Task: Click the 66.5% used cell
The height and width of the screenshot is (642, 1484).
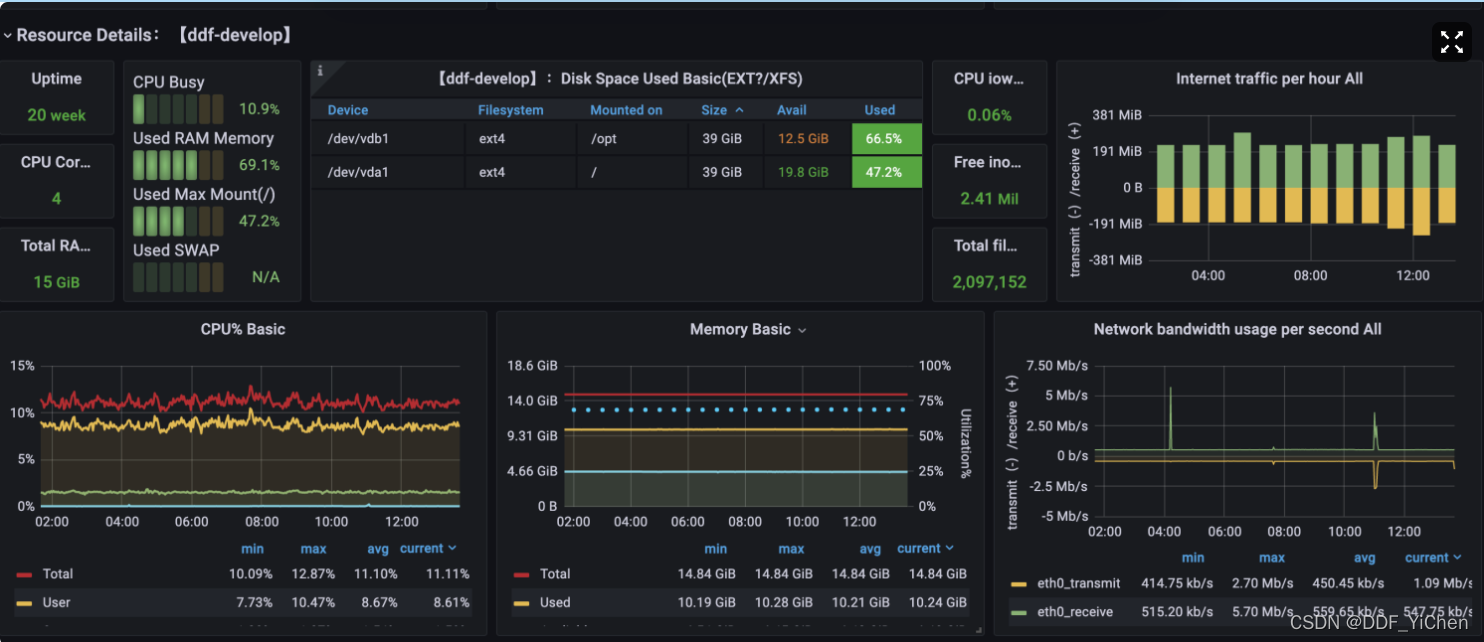Action: (x=886, y=139)
